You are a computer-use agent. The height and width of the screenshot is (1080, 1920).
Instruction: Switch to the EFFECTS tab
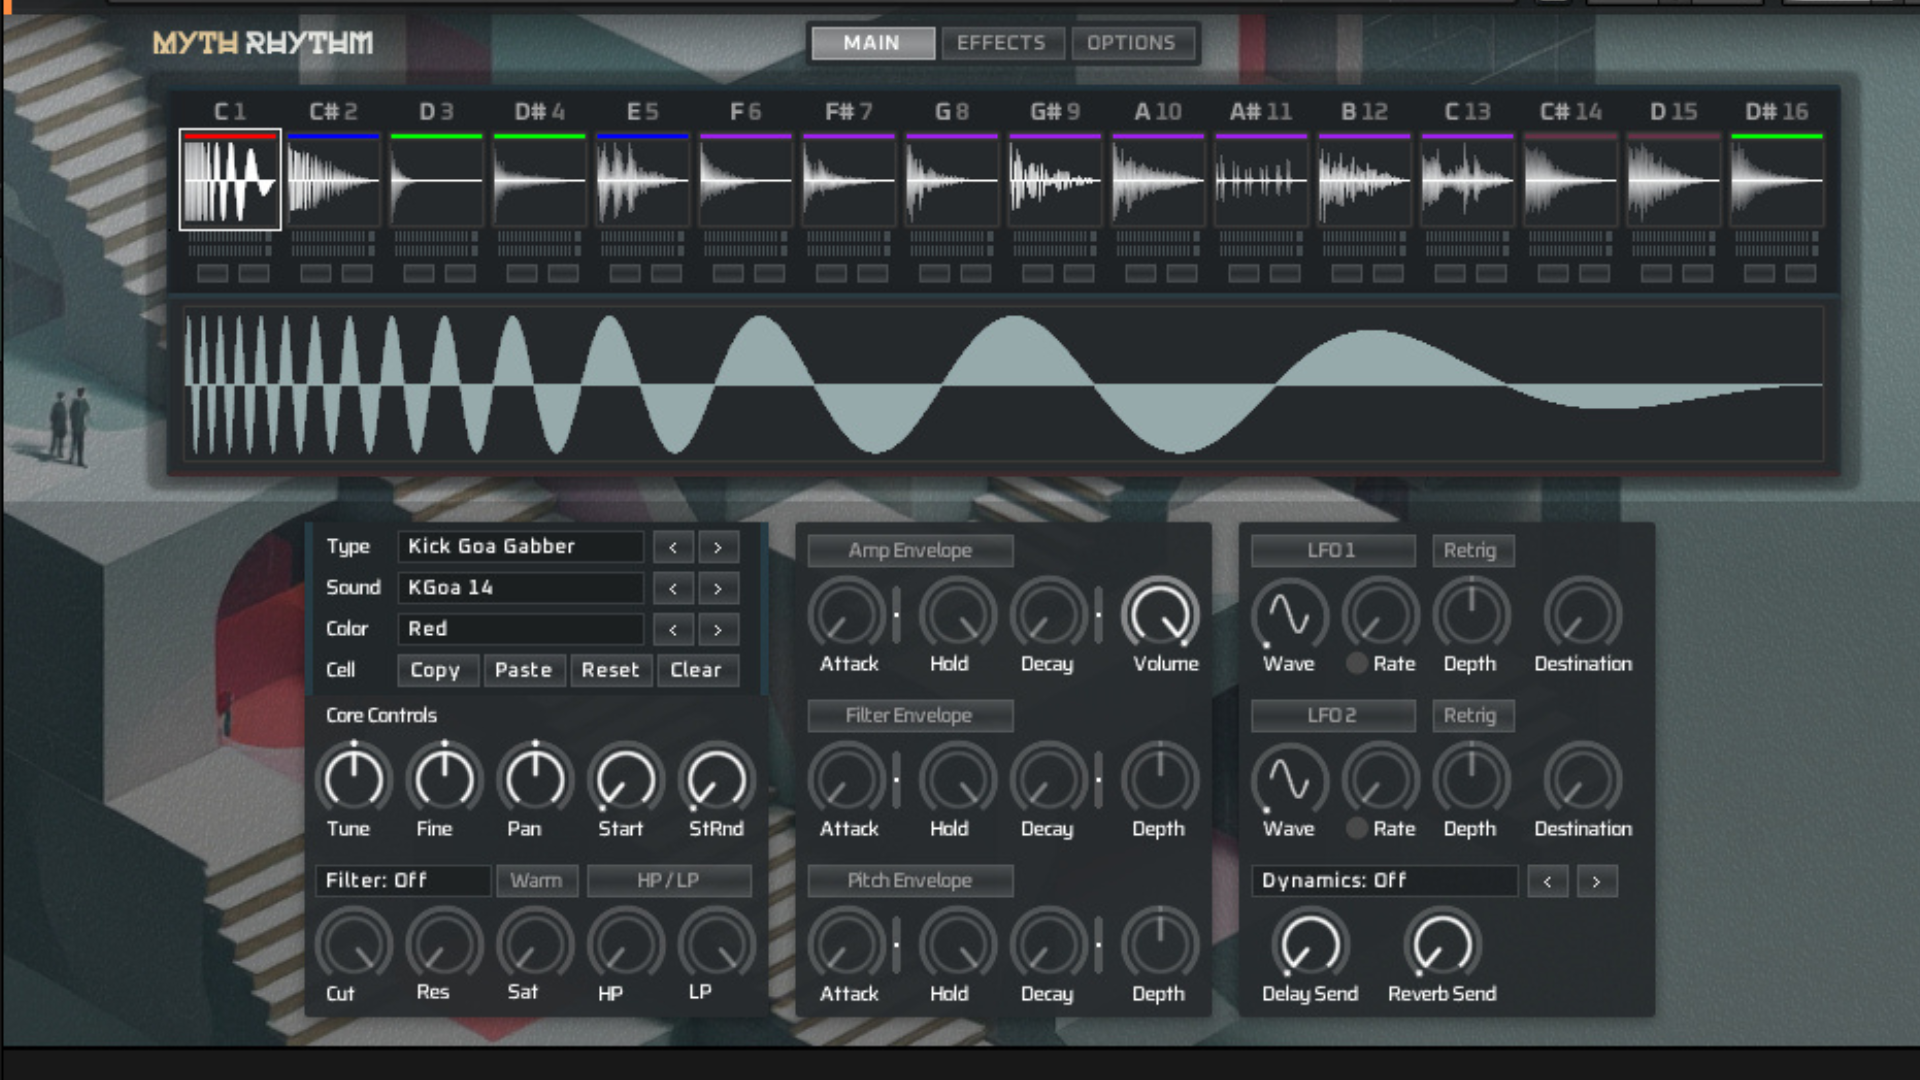[1002, 43]
